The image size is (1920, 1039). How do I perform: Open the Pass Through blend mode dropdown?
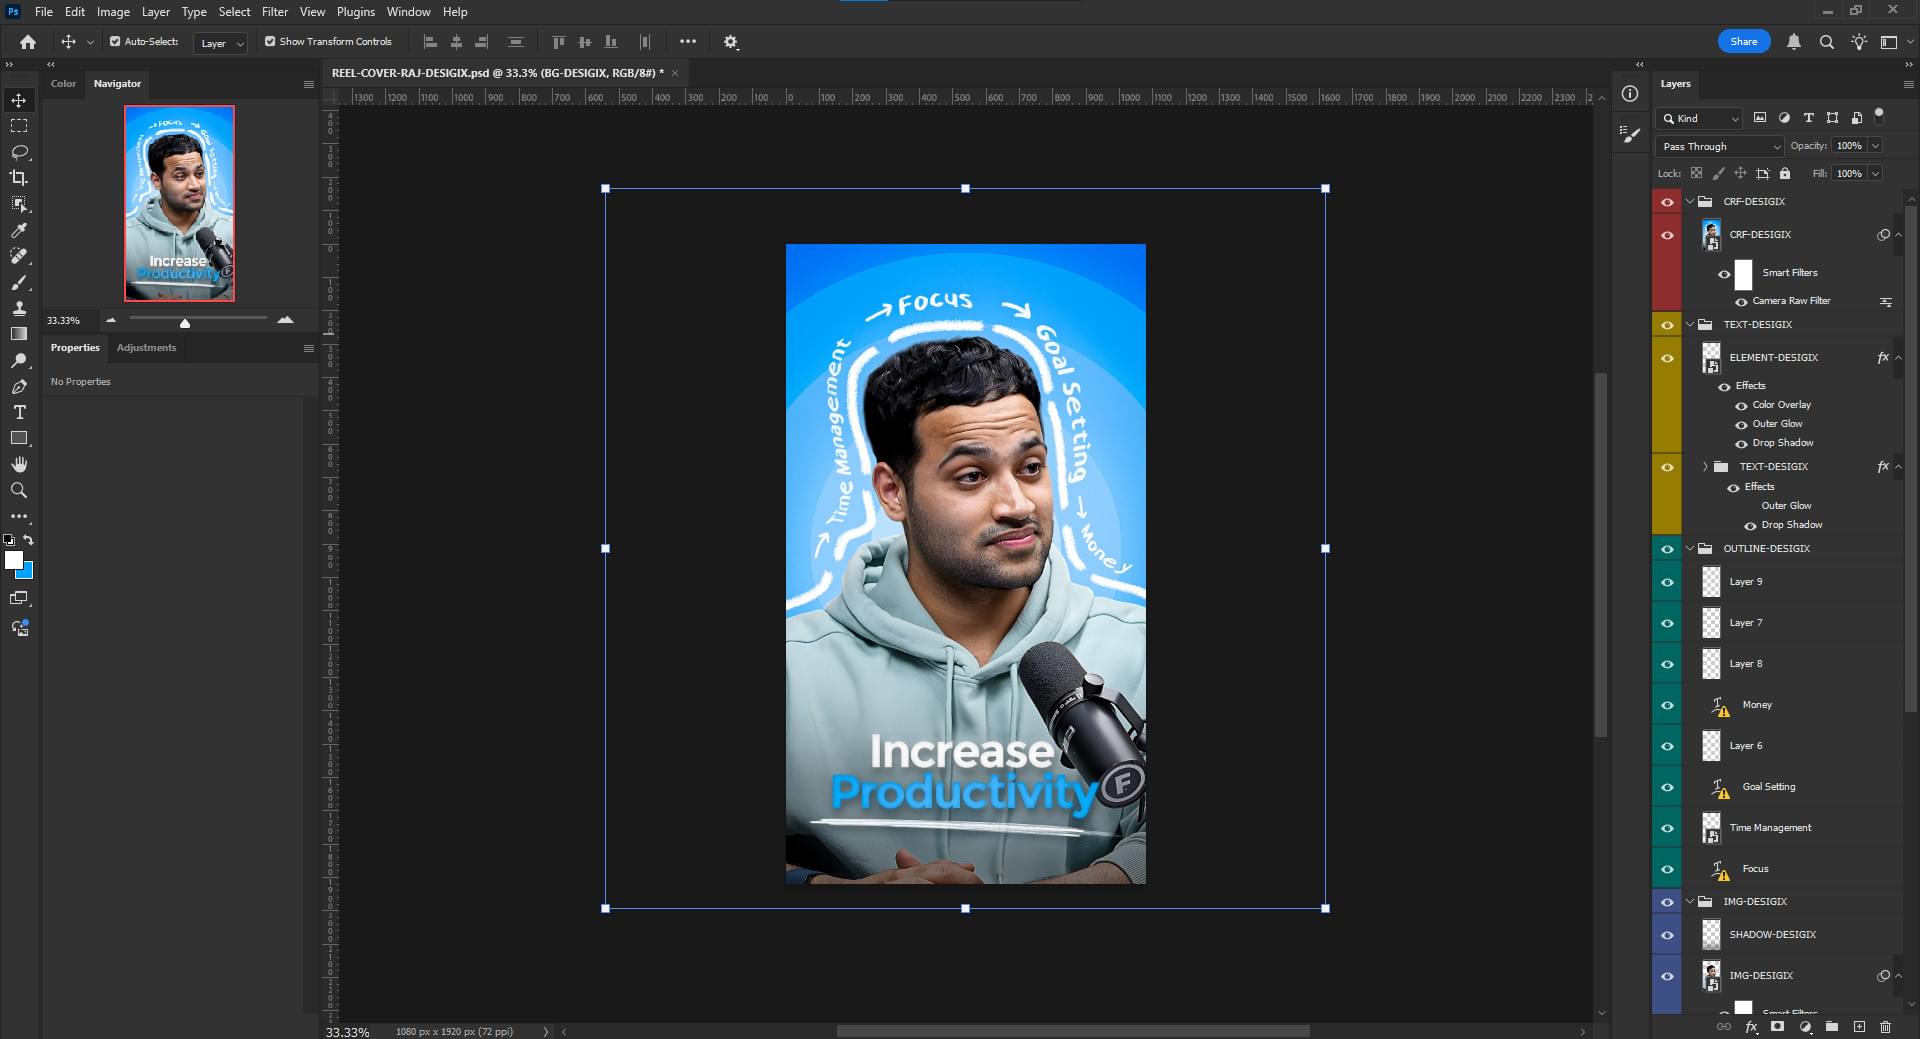[x=1718, y=146]
